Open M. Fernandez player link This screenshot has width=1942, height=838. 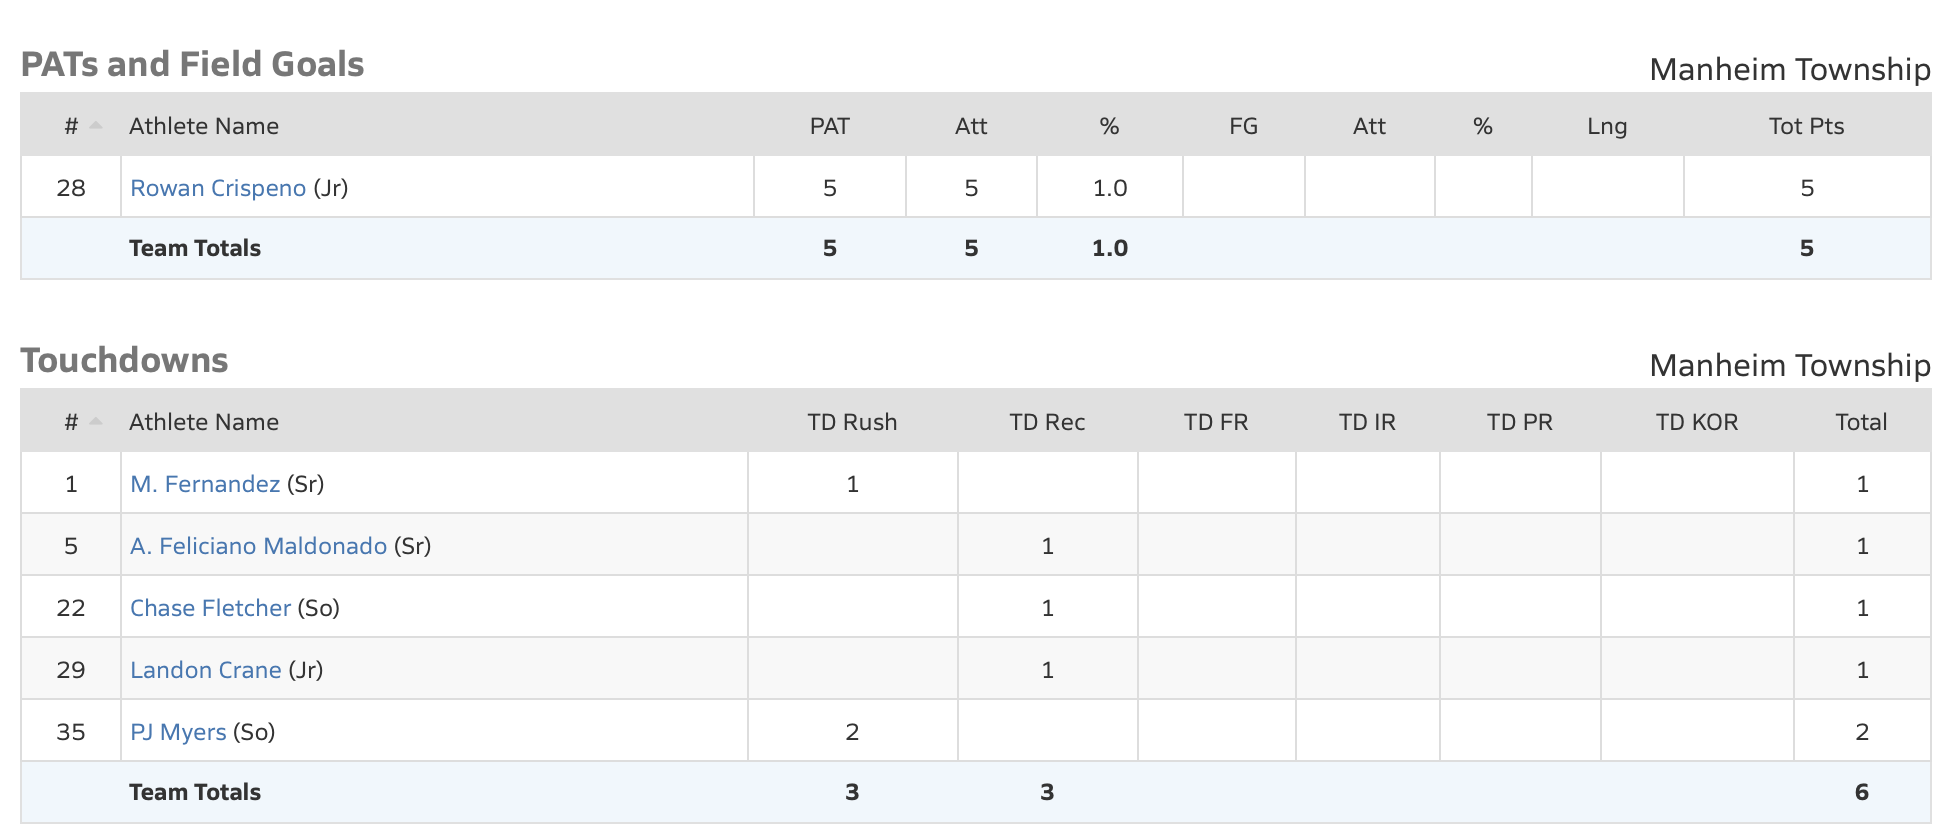[x=205, y=484]
